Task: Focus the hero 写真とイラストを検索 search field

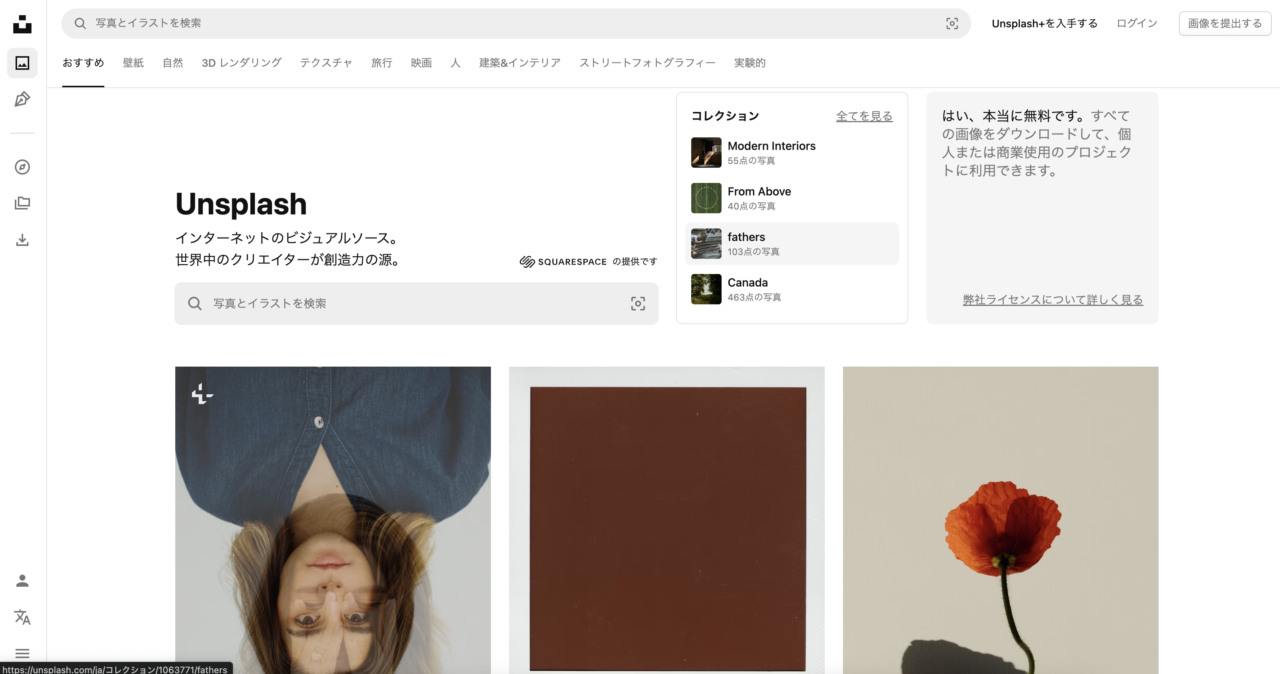Action: point(416,303)
